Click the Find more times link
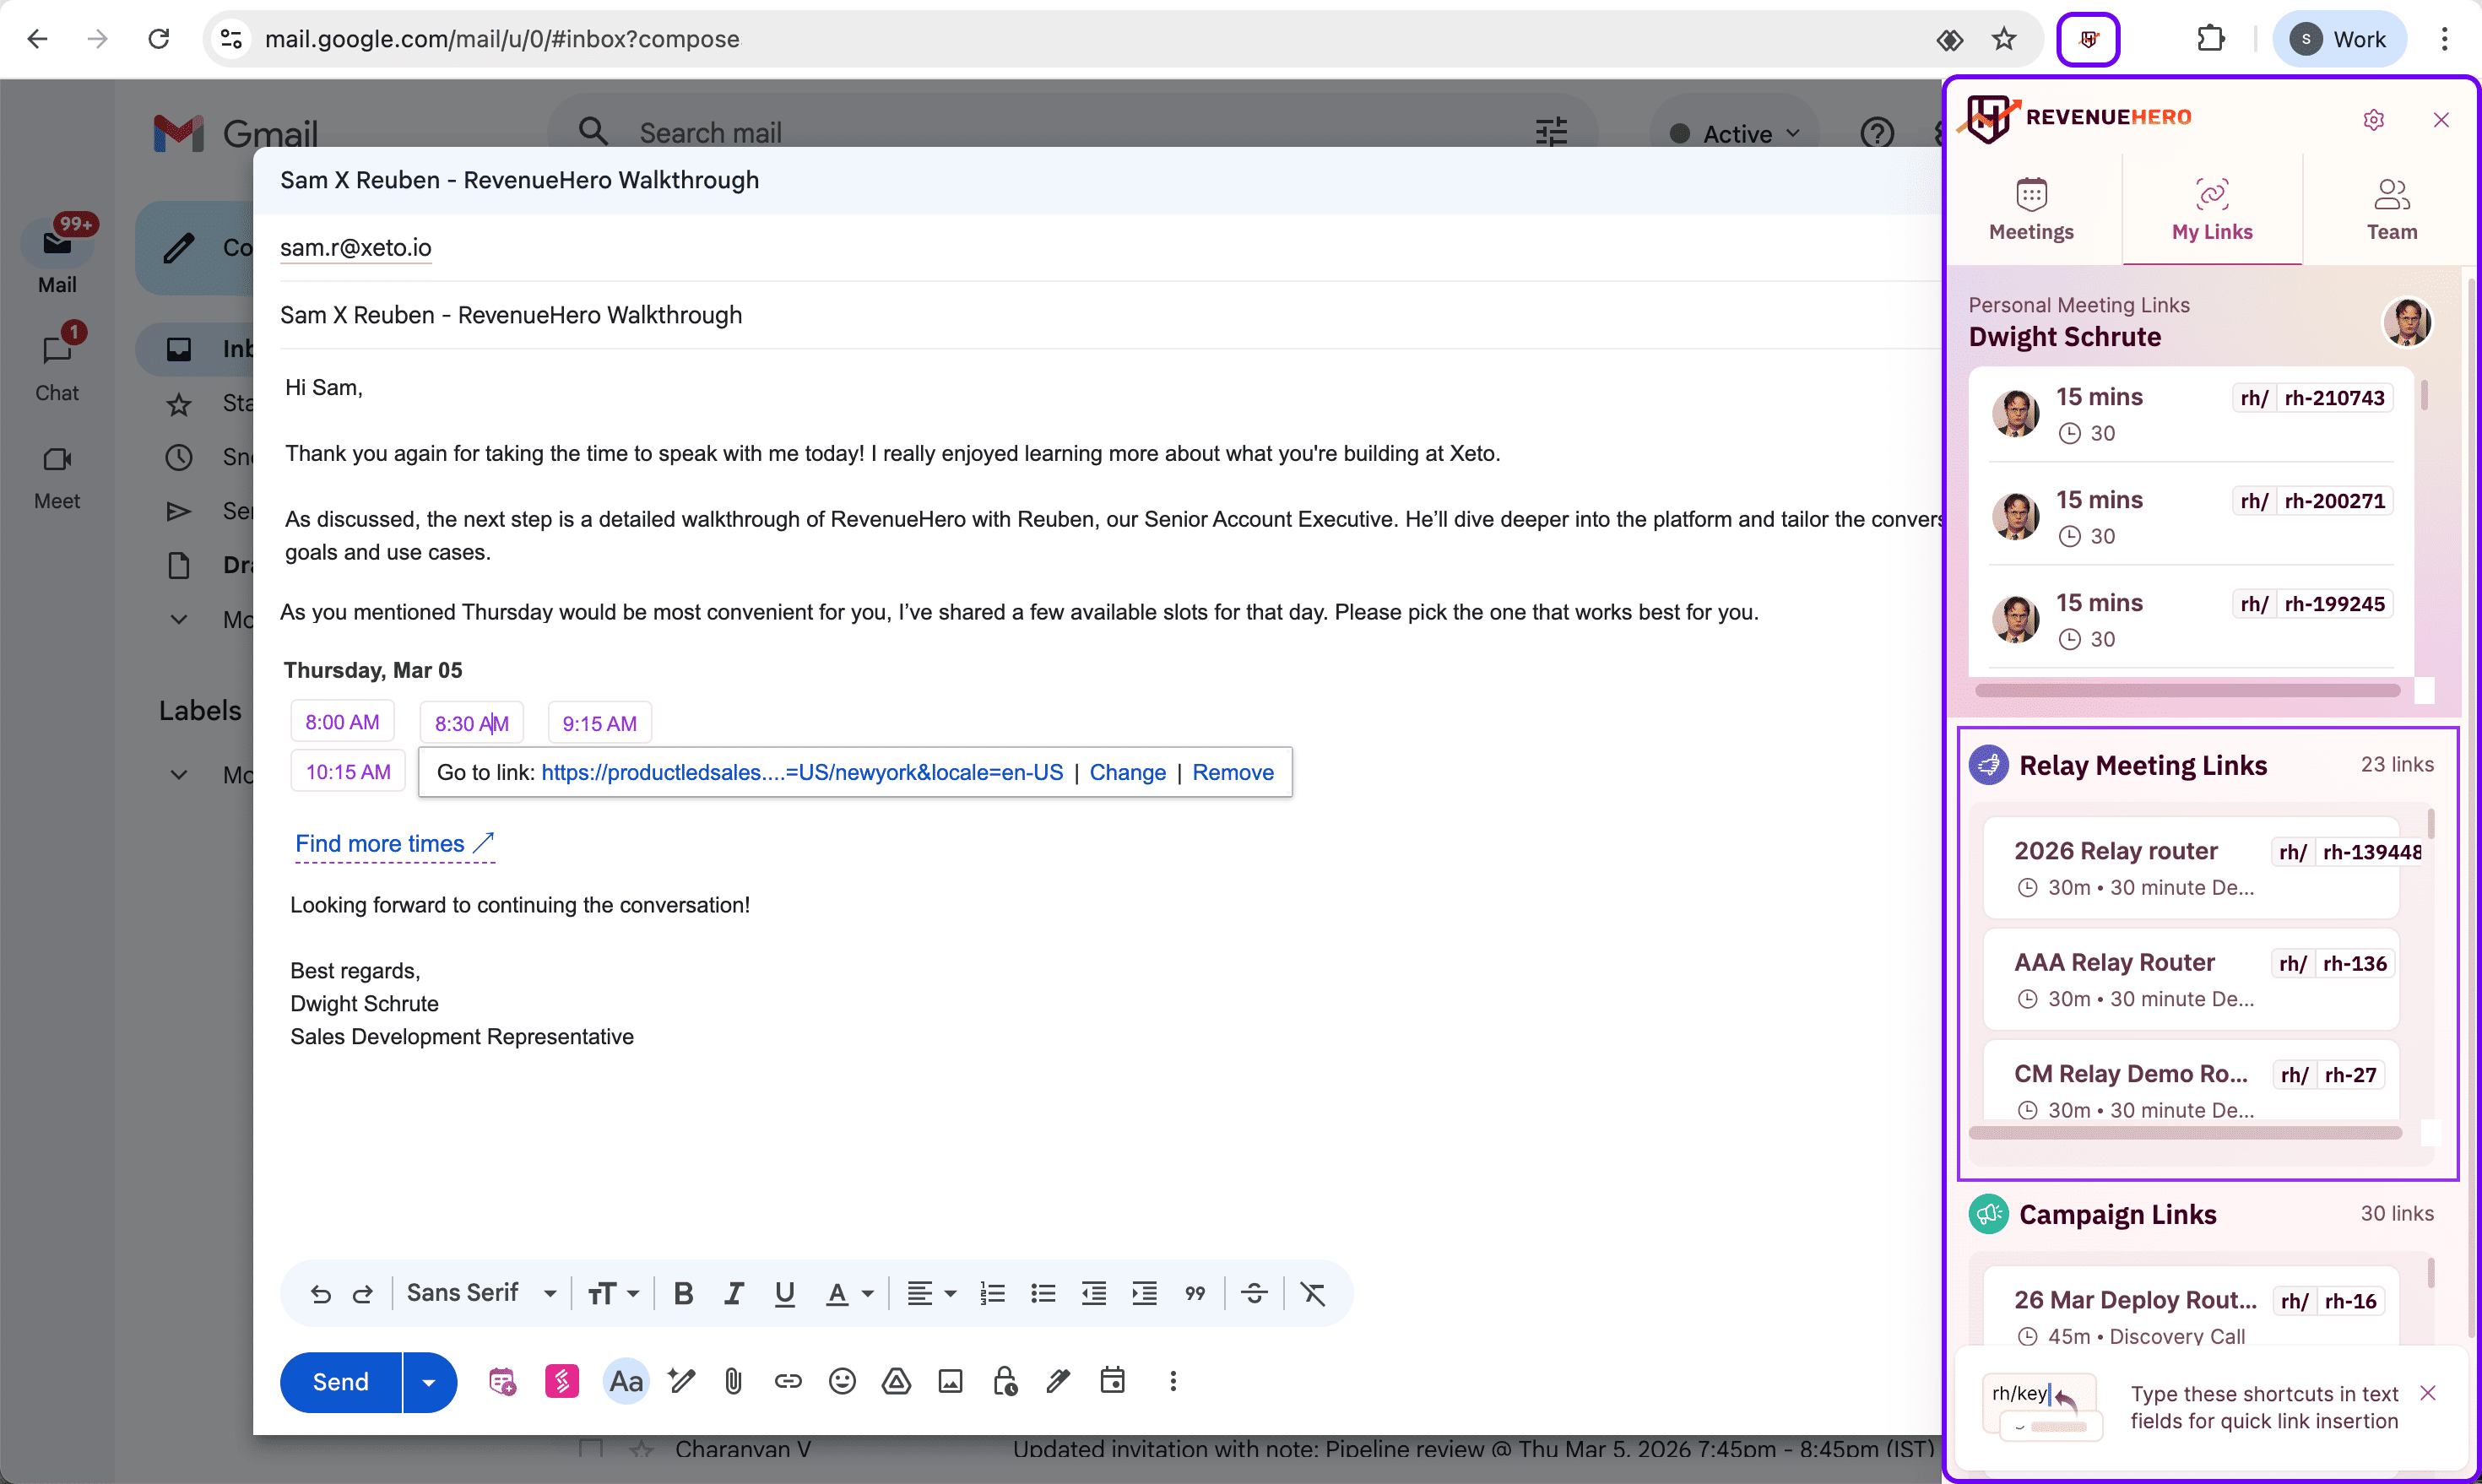The width and height of the screenshot is (2482, 1484). [x=380, y=844]
